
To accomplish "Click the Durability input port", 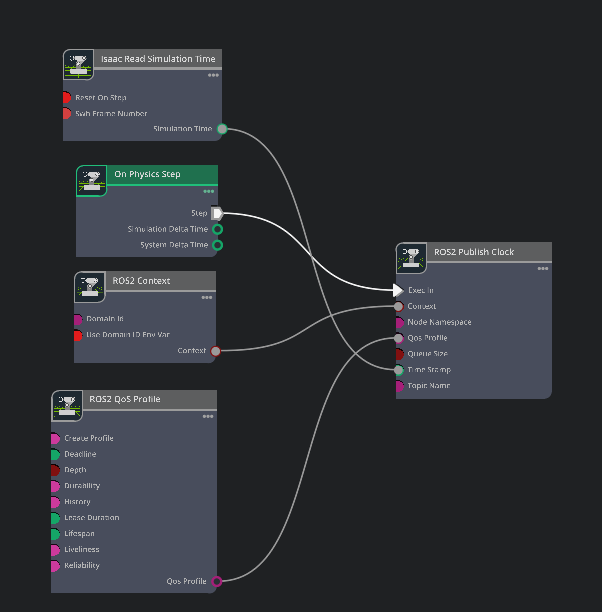I will coord(55,486).
